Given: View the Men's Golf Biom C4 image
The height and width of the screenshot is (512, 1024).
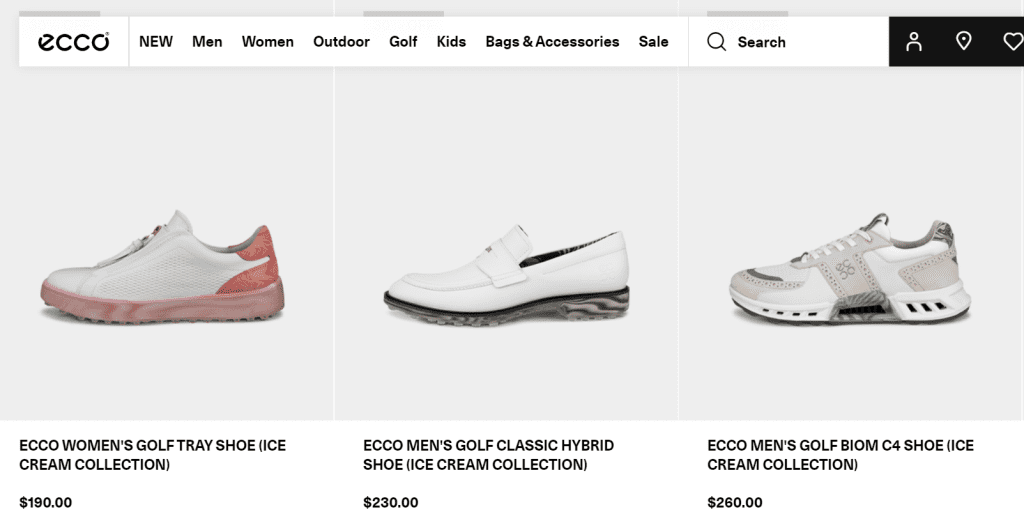Looking at the screenshot, I should click(x=849, y=270).
